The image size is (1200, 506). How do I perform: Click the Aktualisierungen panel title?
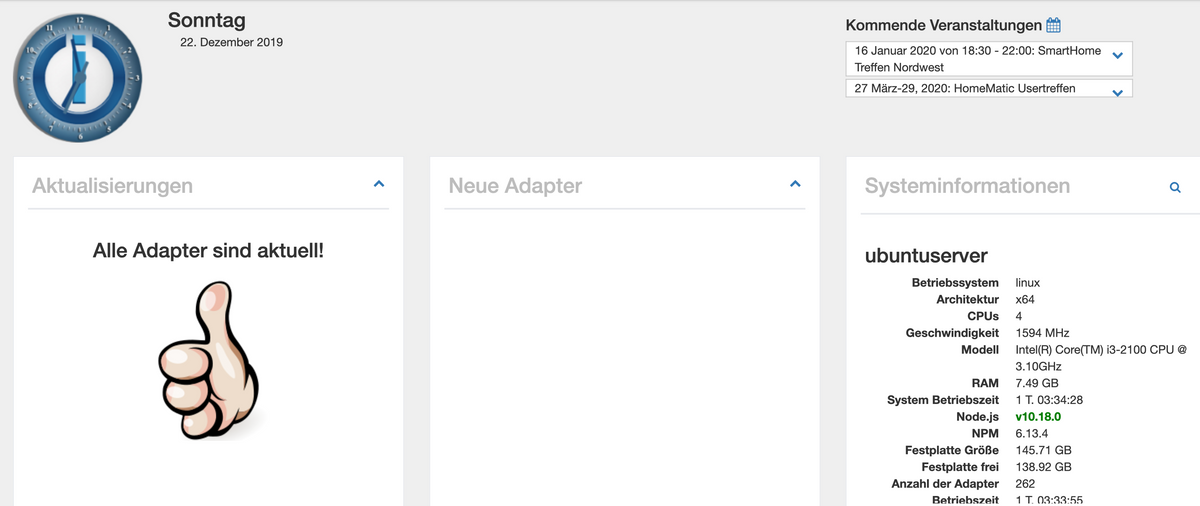pyautogui.click(x=112, y=186)
